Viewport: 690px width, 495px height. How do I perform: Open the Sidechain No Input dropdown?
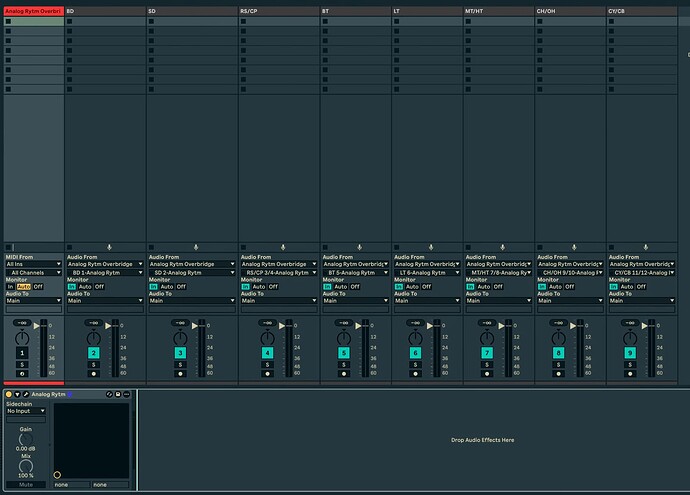[26, 411]
